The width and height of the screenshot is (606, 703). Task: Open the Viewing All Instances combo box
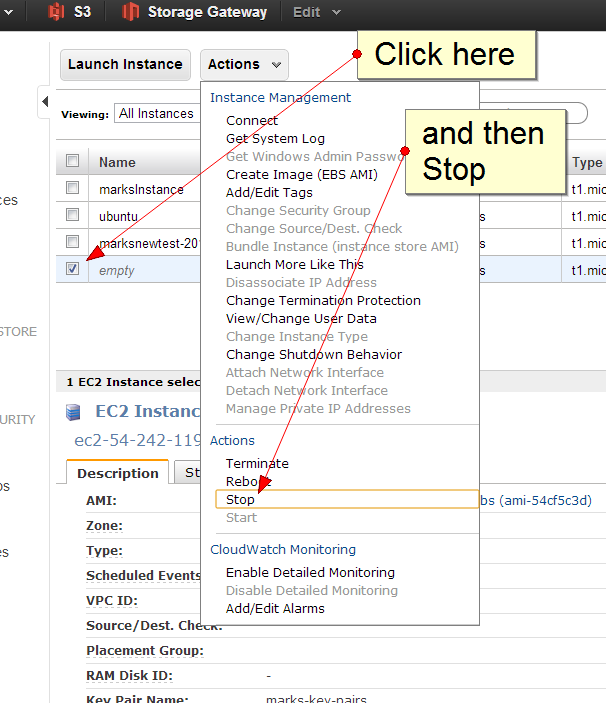click(x=158, y=113)
